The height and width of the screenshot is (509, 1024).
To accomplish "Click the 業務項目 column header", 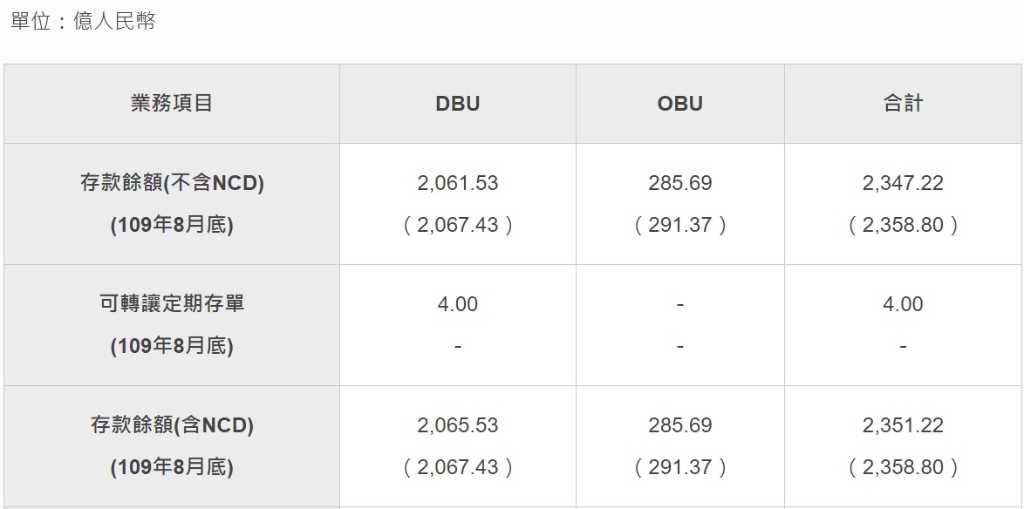I will coord(172,103).
